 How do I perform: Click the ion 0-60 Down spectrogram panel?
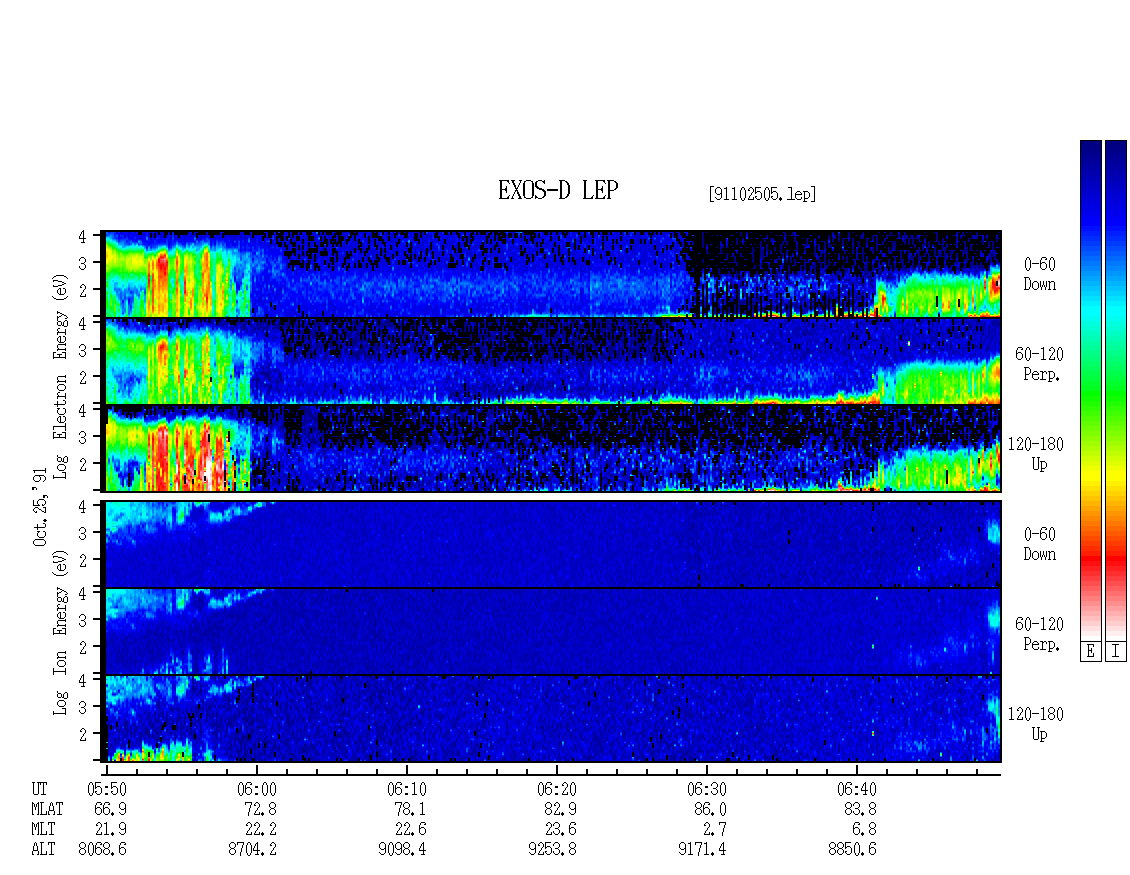point(553,544)
